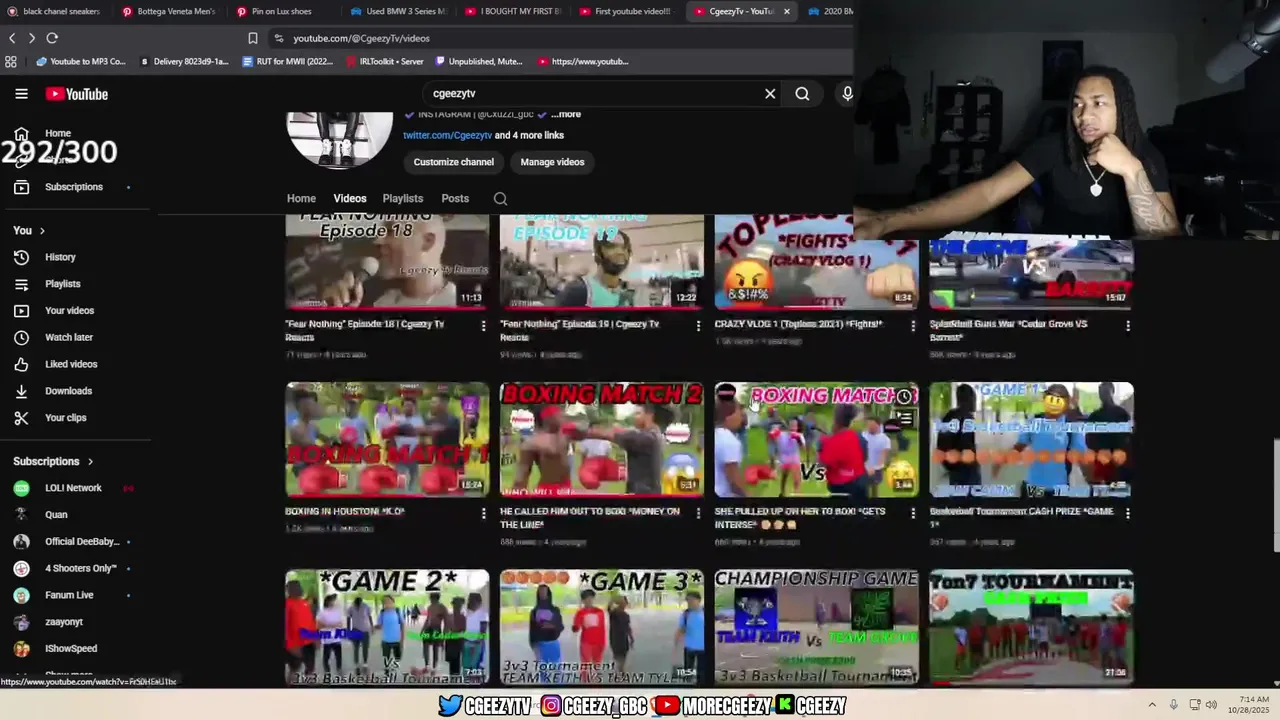Go back with browser back arrow
Image resolution: width=1280 pixels, height=720 pixels.
point(12,38)
